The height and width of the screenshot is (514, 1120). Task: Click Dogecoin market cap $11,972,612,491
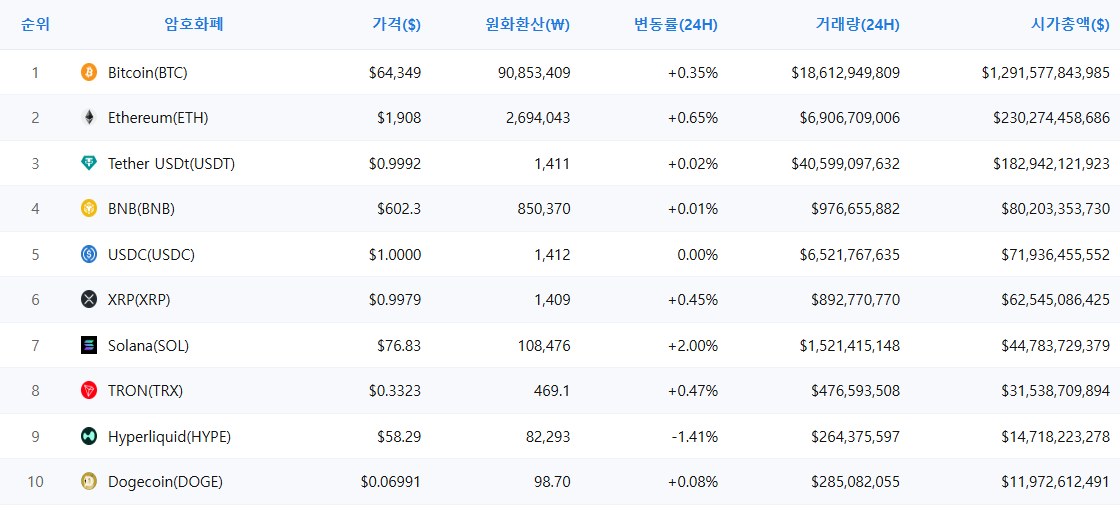click(x=1056, y=482)
